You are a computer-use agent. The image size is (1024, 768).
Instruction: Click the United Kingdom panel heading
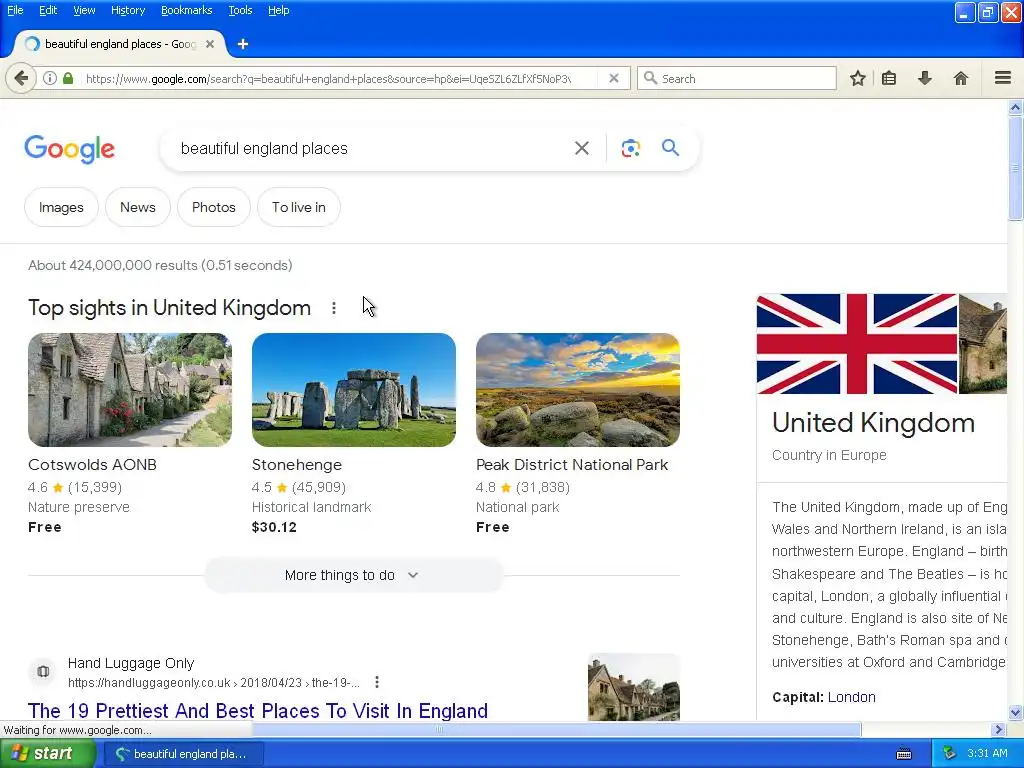click(873, 423)
